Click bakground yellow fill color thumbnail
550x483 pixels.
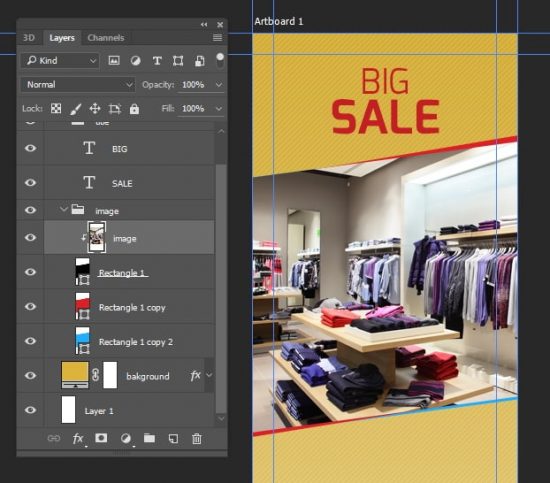tap(75, 375)
